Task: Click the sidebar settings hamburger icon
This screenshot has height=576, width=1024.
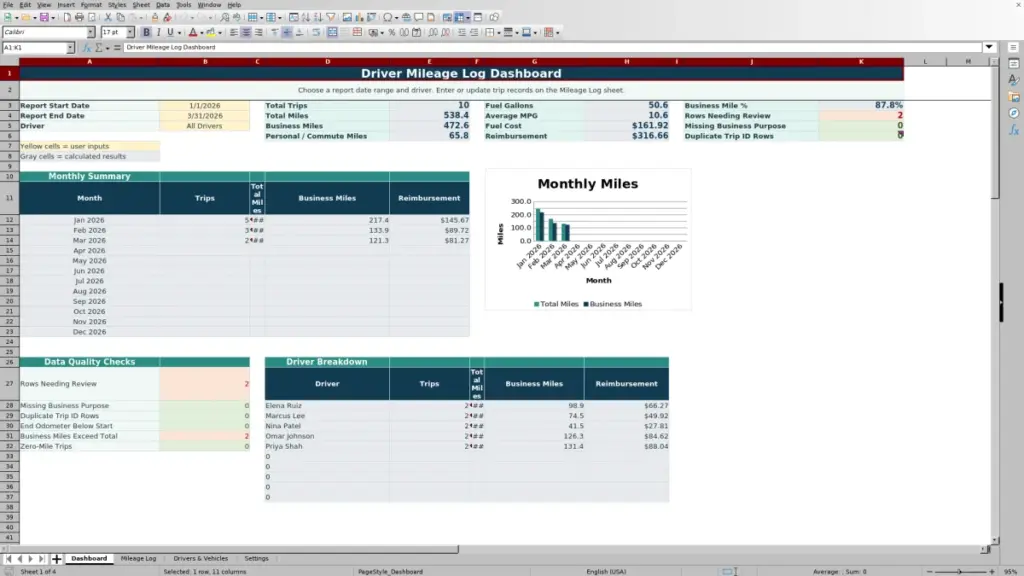Action: click(x=1014, y=47)
